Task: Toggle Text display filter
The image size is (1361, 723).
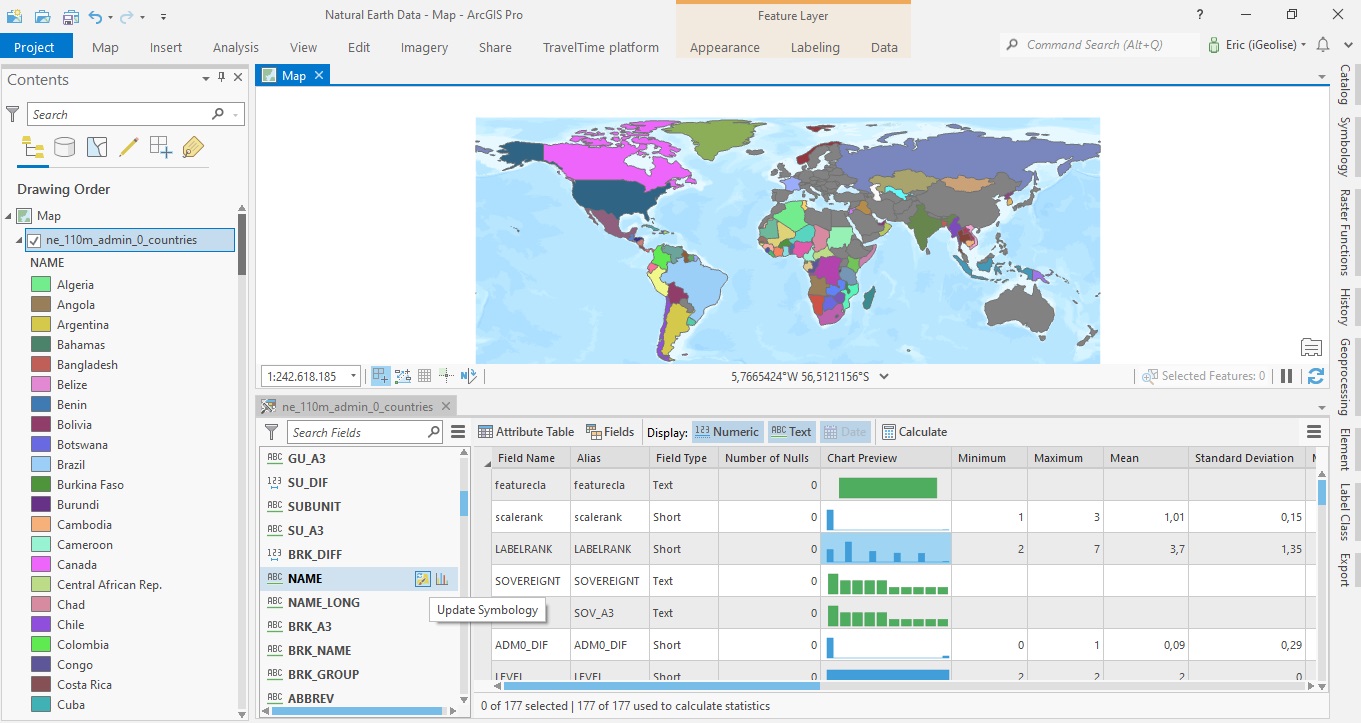Action: pos(791,432)
